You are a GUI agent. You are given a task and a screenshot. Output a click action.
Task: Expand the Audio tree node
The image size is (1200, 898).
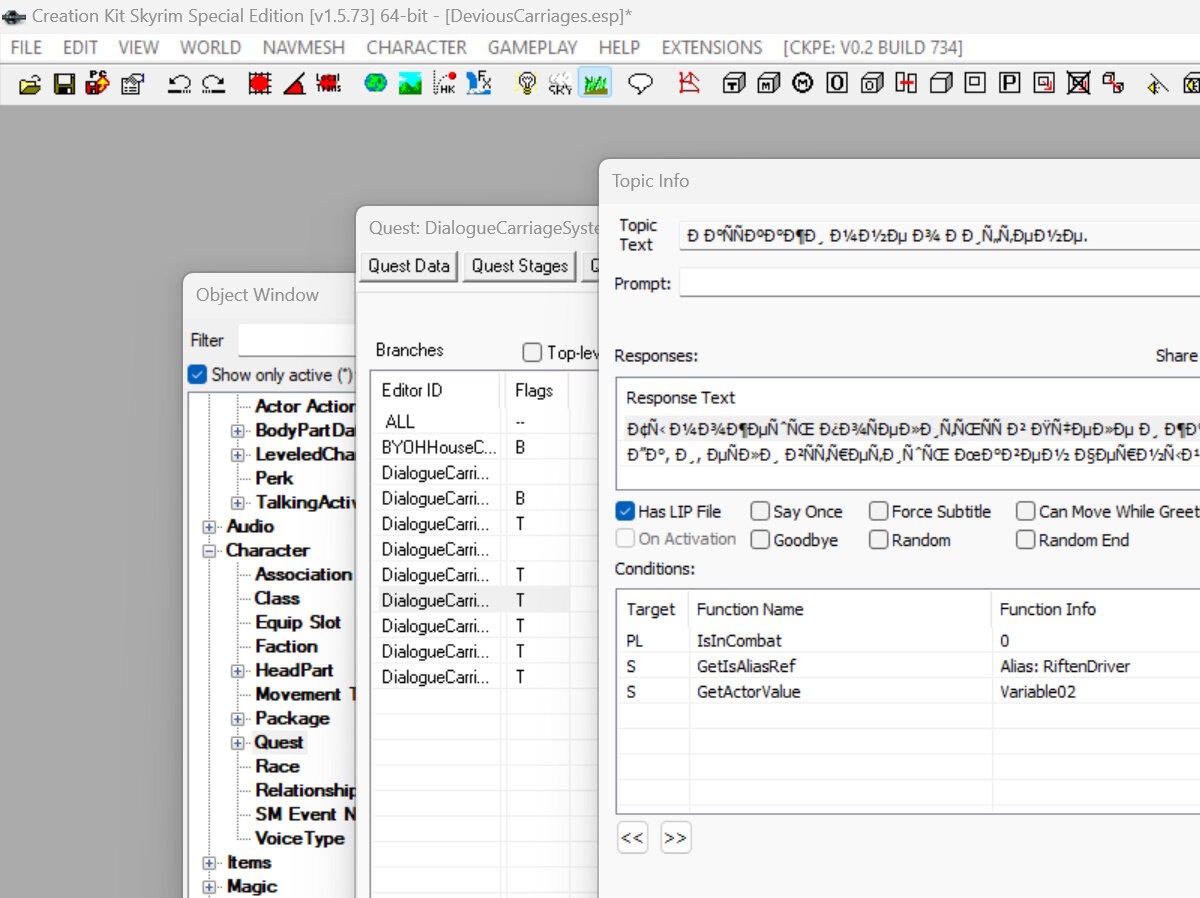(x=210, y=527)
